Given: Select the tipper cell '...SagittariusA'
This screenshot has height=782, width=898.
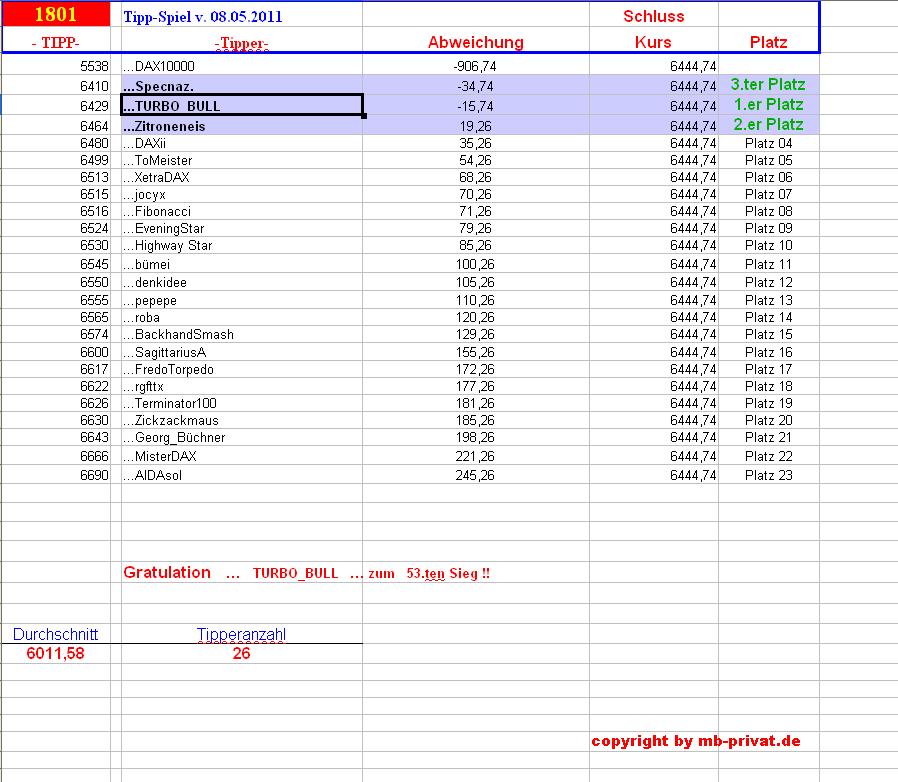Looking at the screenshot, I should pyautogui.click(x=242, y=352).
